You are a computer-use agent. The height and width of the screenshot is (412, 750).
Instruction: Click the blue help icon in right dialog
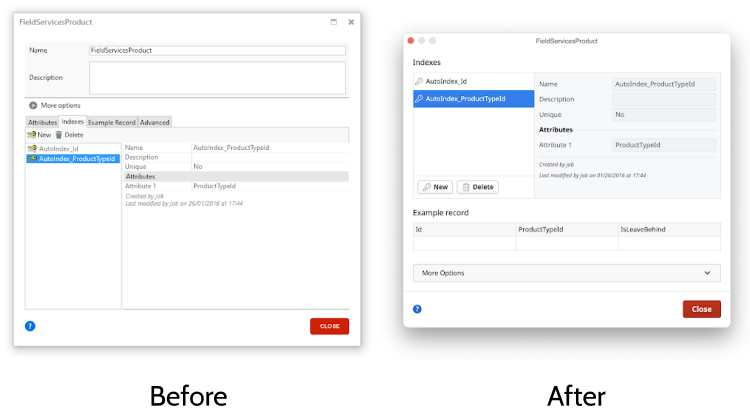417,309
